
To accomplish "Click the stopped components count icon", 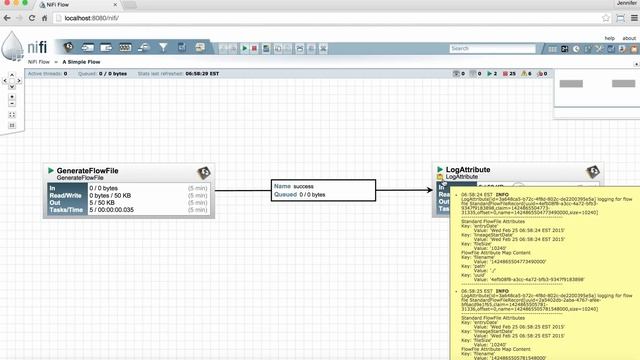I will (505, 74).
